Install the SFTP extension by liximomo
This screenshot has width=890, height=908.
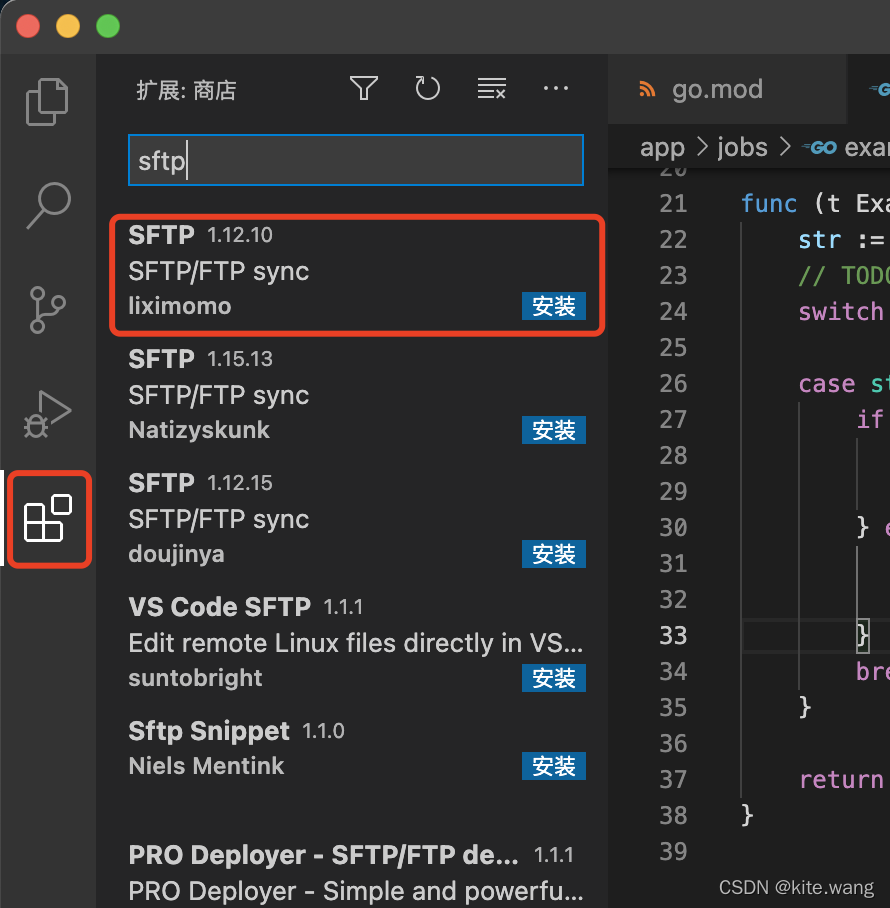tap(553, 307)
